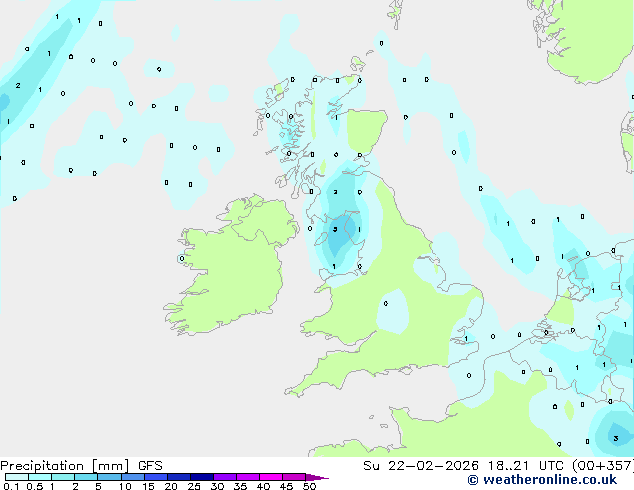The height and width of the screenshot is (490, 634).
Task: Click the 'Precipitation [mm]' title text
Action: tap(64, 466)
